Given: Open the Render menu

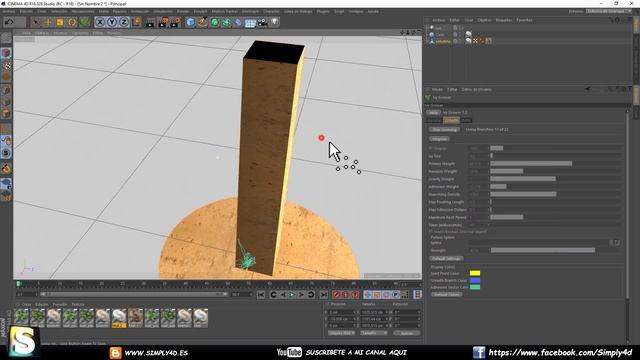Looking at the screenshot, I should 183,11.
